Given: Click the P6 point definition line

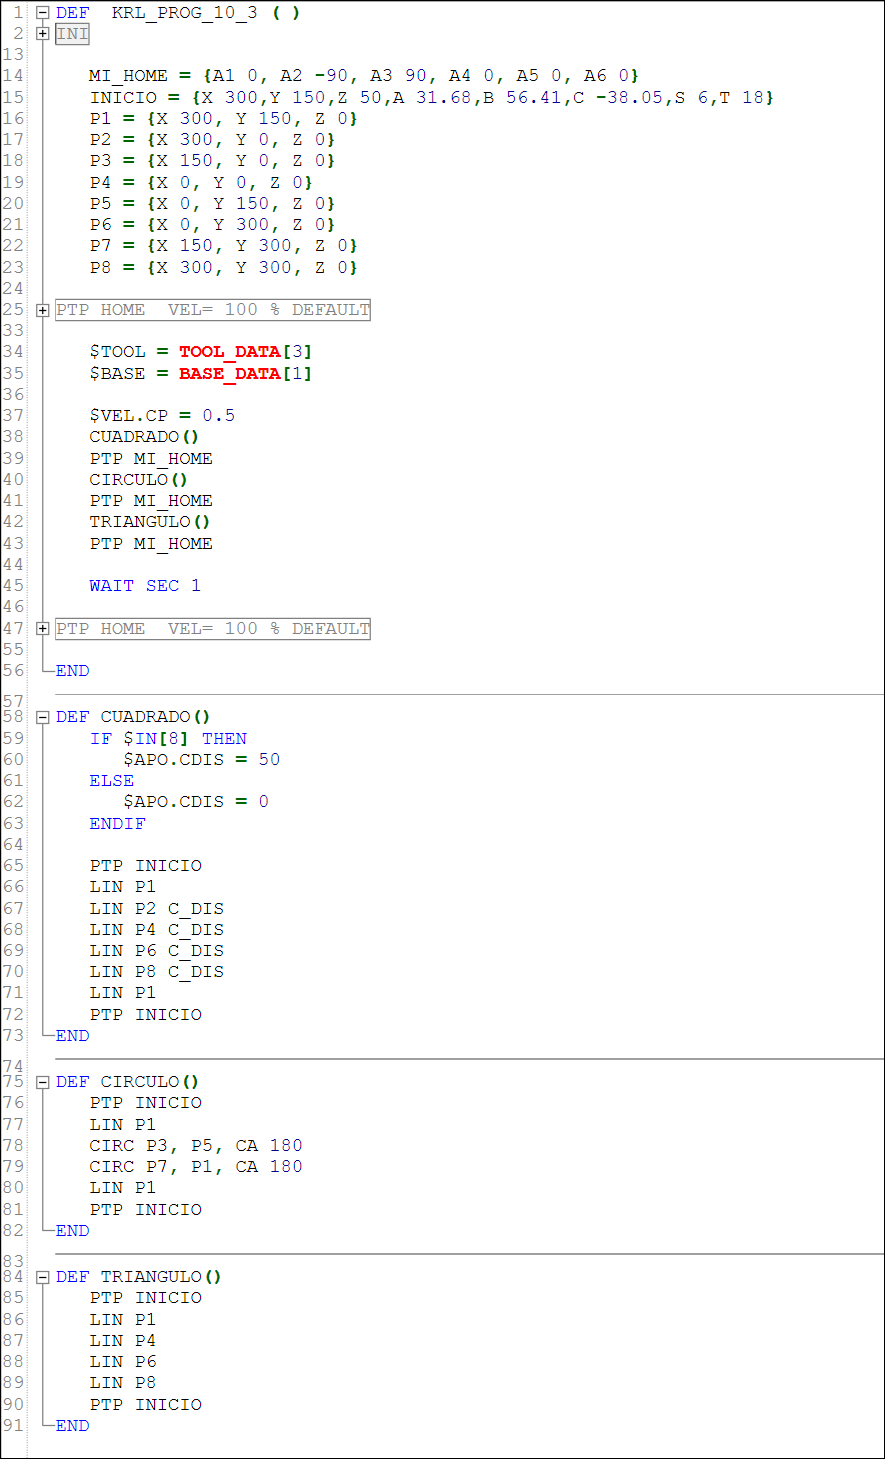Looking at the screenshot, I should pyautogui.click(x=212, y=225).
